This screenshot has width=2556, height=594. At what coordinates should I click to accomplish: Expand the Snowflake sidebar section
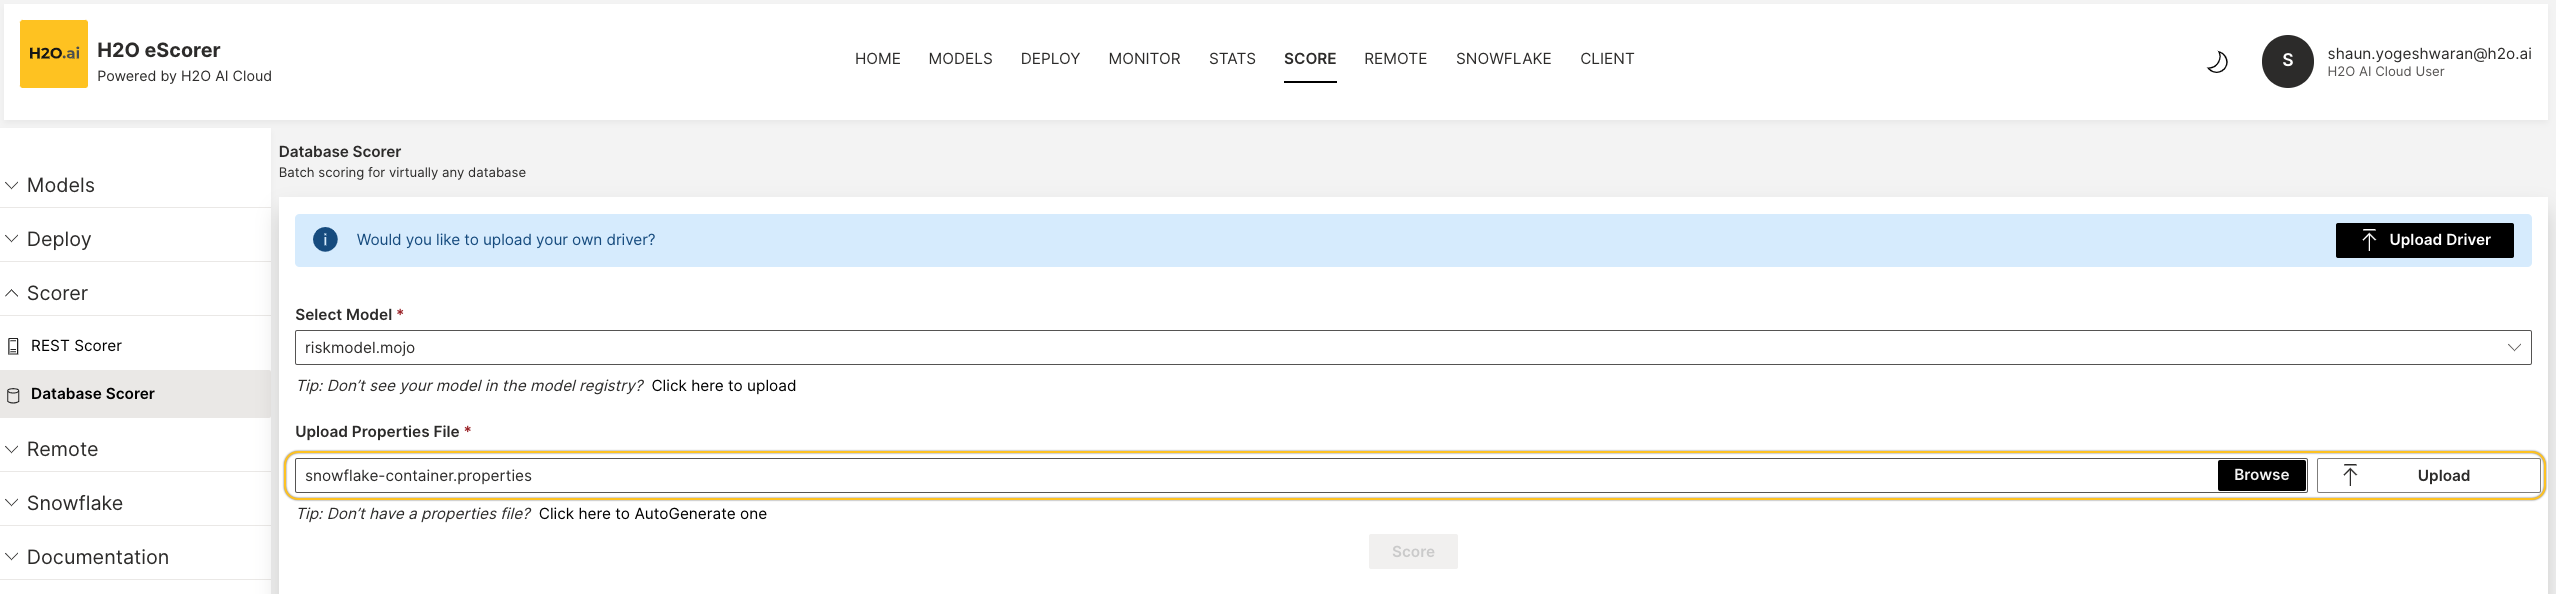(x=135, y=503)
